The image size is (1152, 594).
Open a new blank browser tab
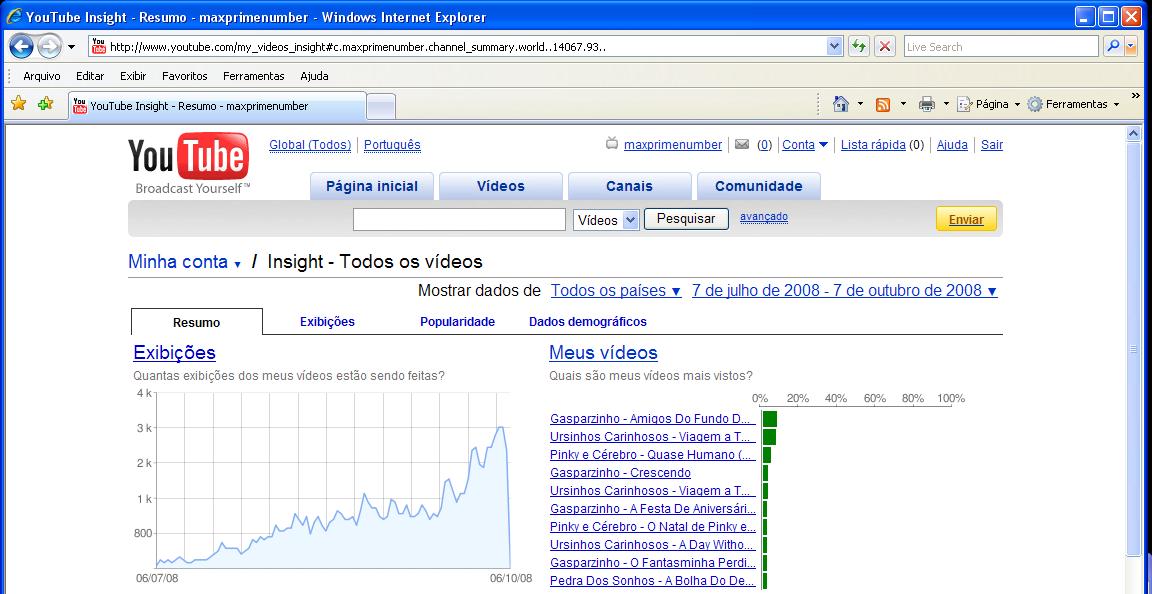point(381,107)
